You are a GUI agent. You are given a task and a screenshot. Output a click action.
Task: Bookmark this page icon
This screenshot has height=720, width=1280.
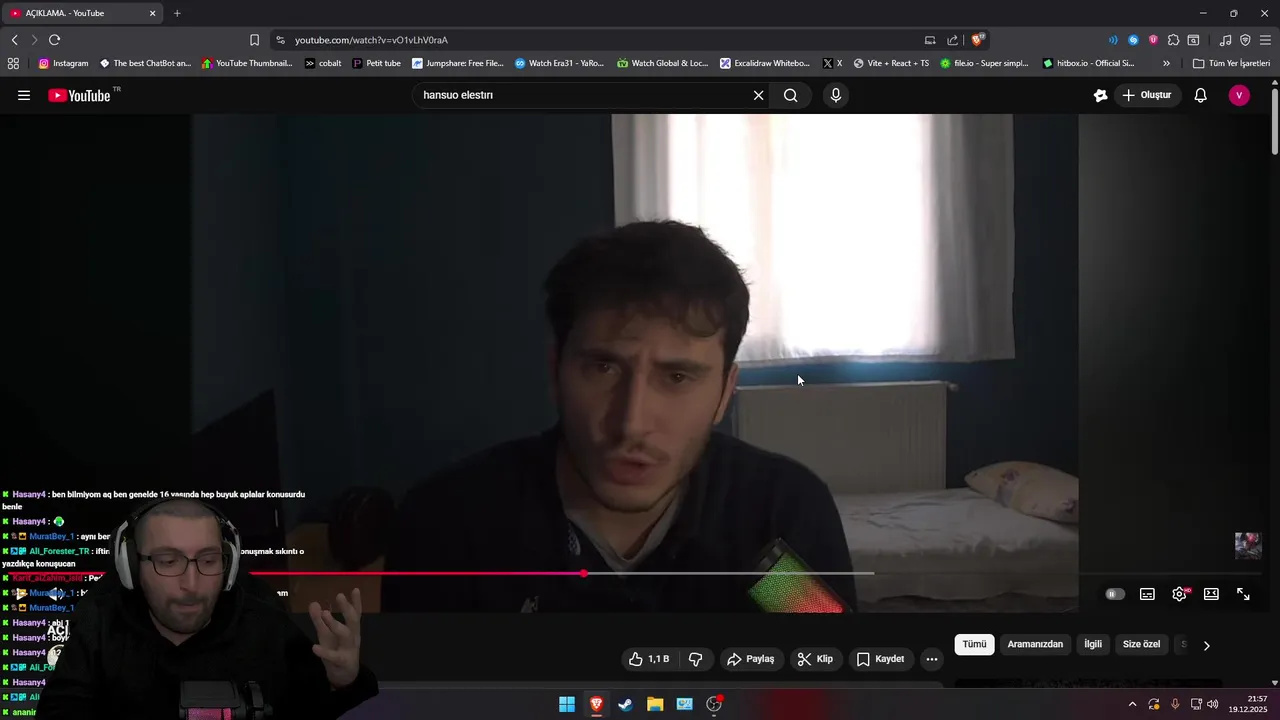coord(254,40)
